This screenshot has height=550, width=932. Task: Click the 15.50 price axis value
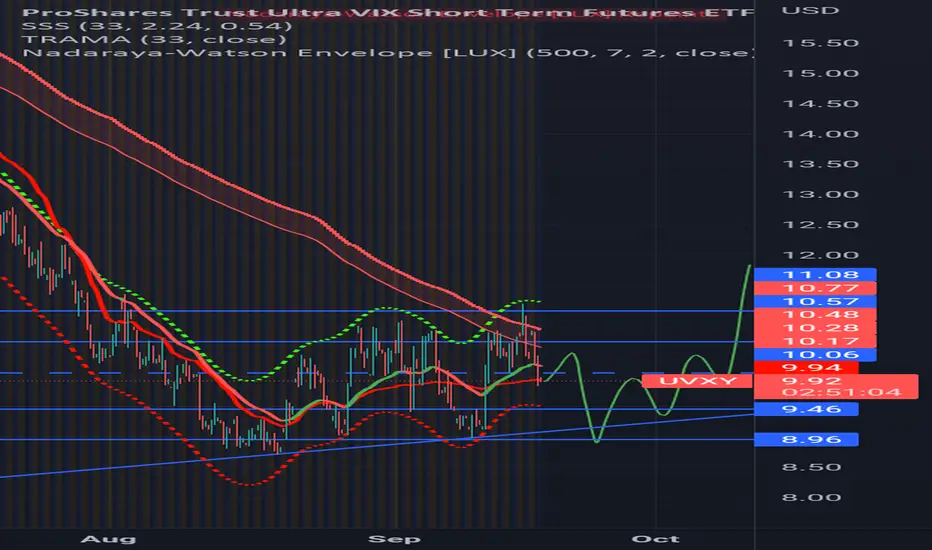point(821,43)
